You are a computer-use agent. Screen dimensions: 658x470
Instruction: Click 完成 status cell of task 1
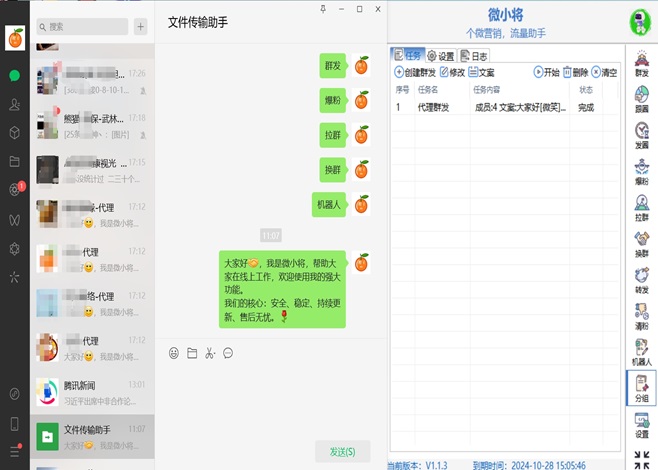click(x=586, y=107)
